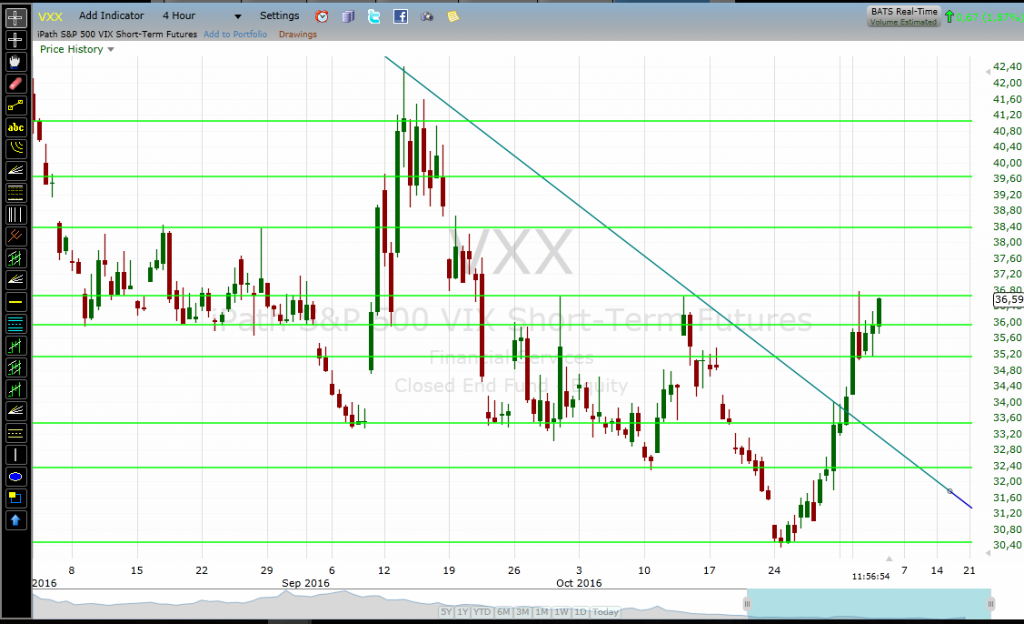Activate the hand pan tool
This screenshot has height=624, width=1024.
click(x=16, y=61)
